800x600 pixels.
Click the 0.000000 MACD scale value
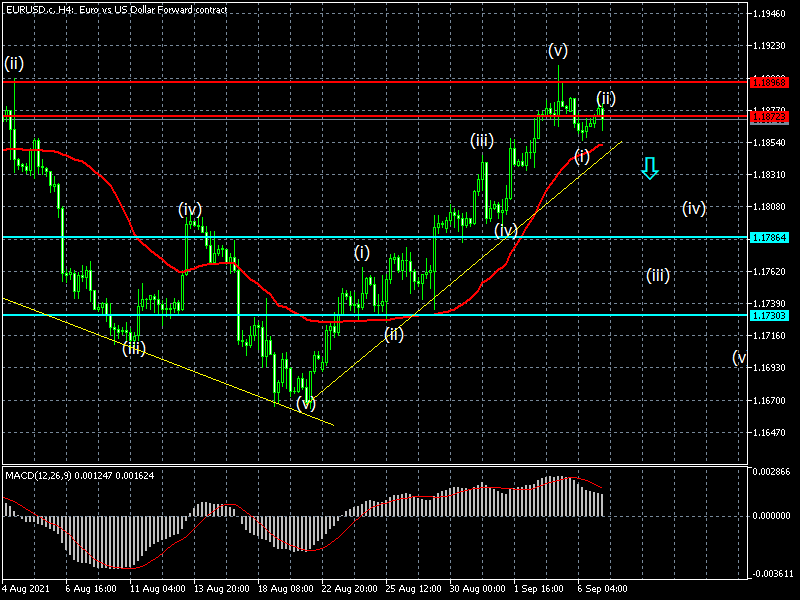(x=771, y=516)
